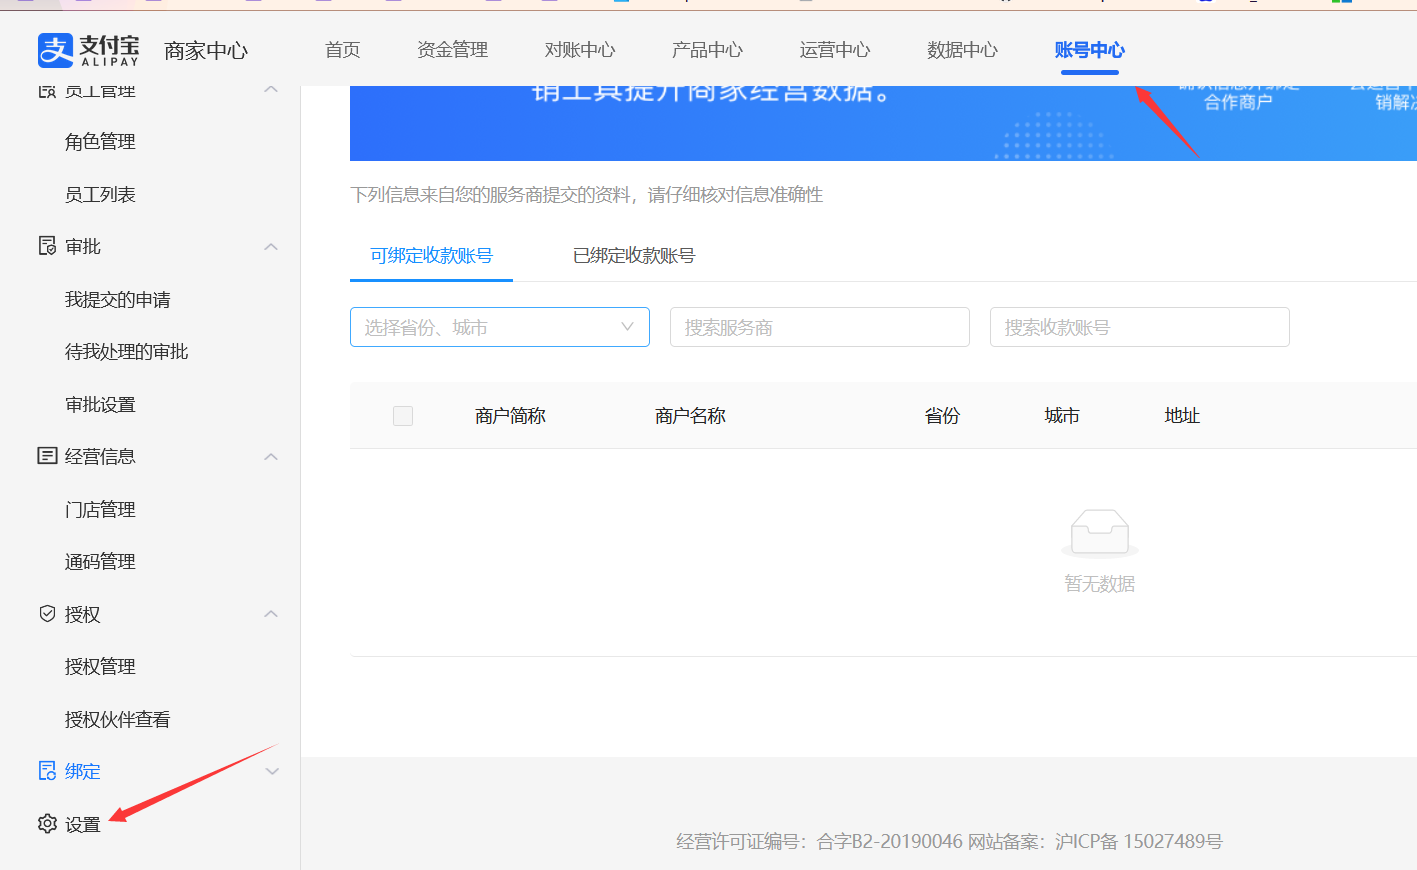Click the 审批 approval document icon
Image resolution: width=1417 pixels, height=870 pixels.
point(47,246)
